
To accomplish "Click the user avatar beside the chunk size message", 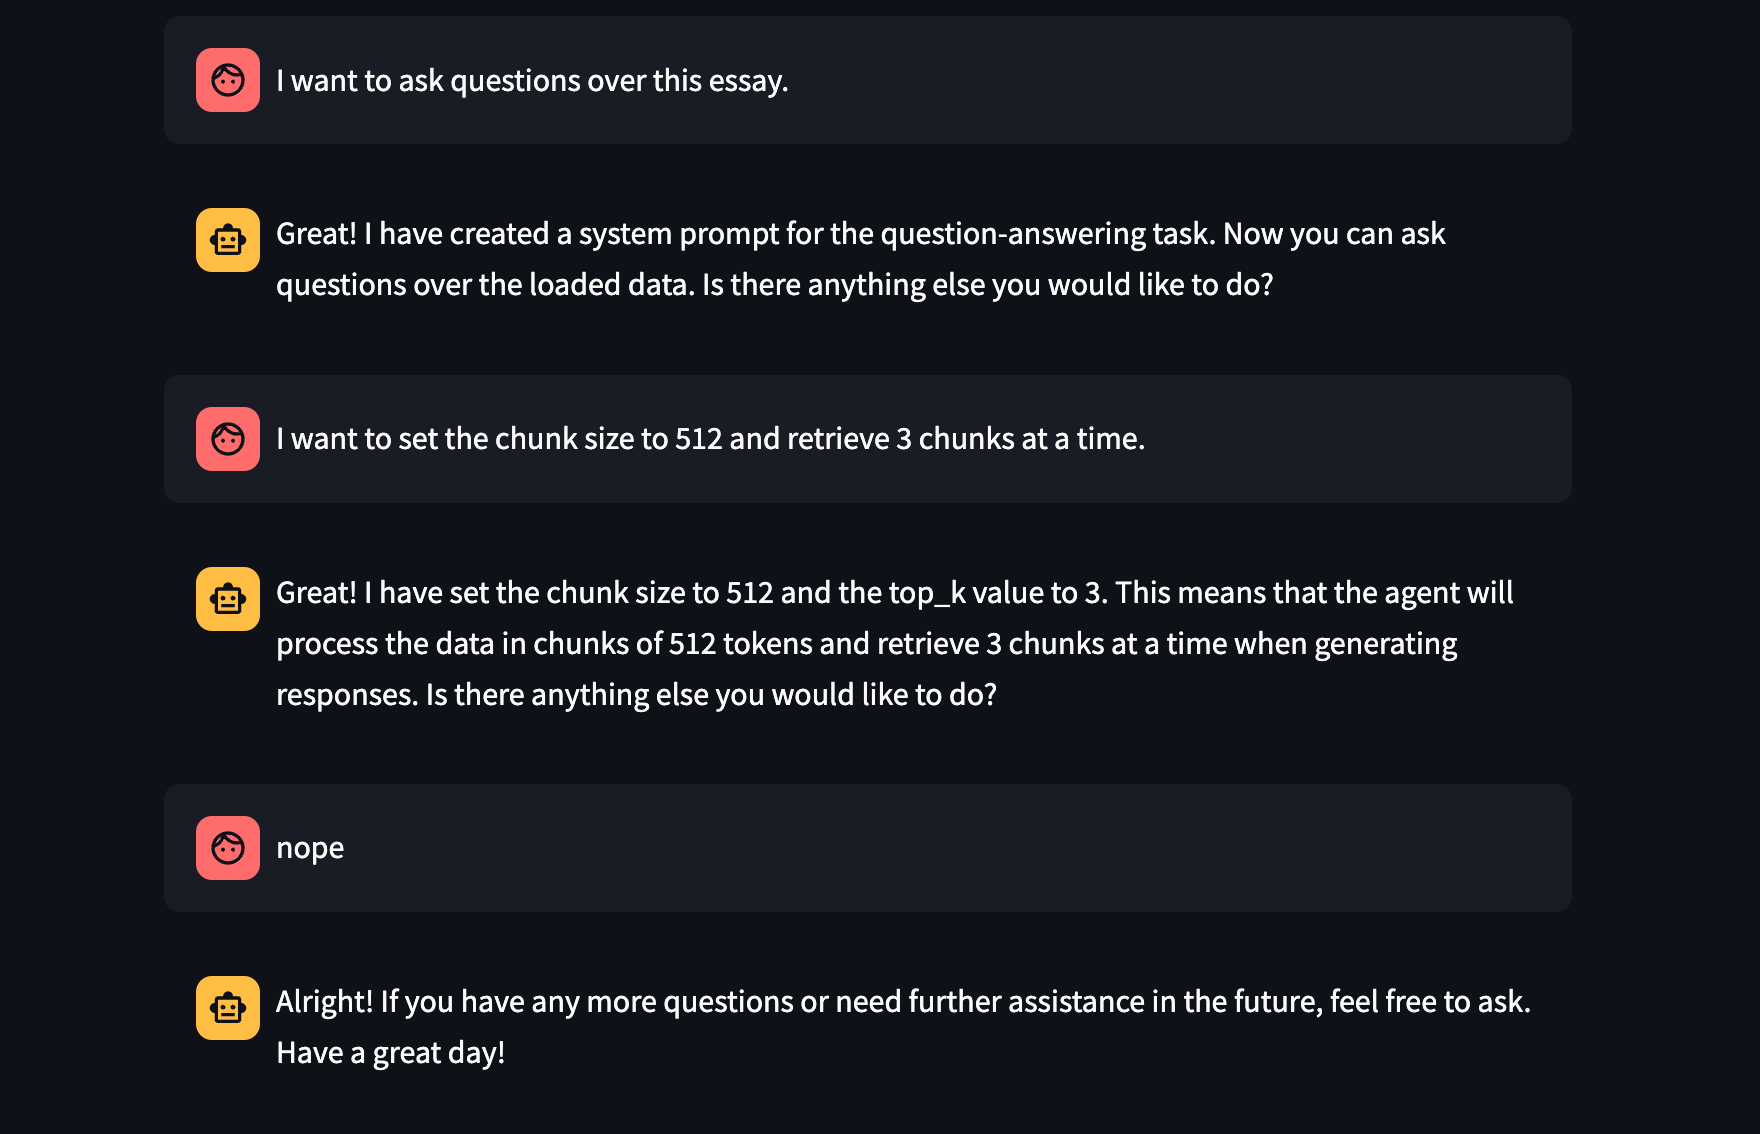I will 228,439.
